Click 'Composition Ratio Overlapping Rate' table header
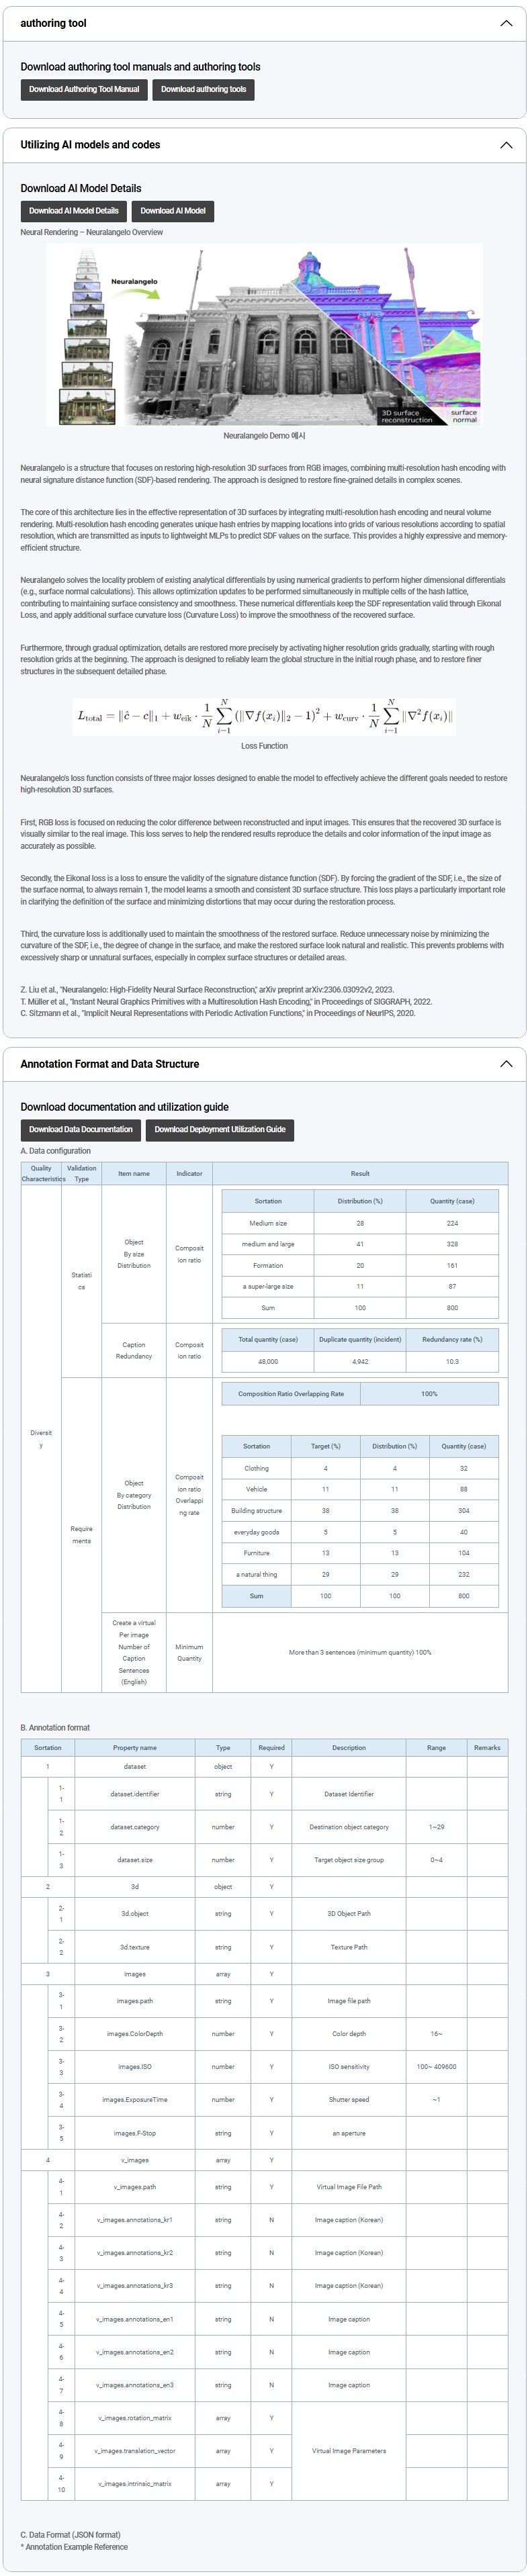 (x=290, y=1393)
